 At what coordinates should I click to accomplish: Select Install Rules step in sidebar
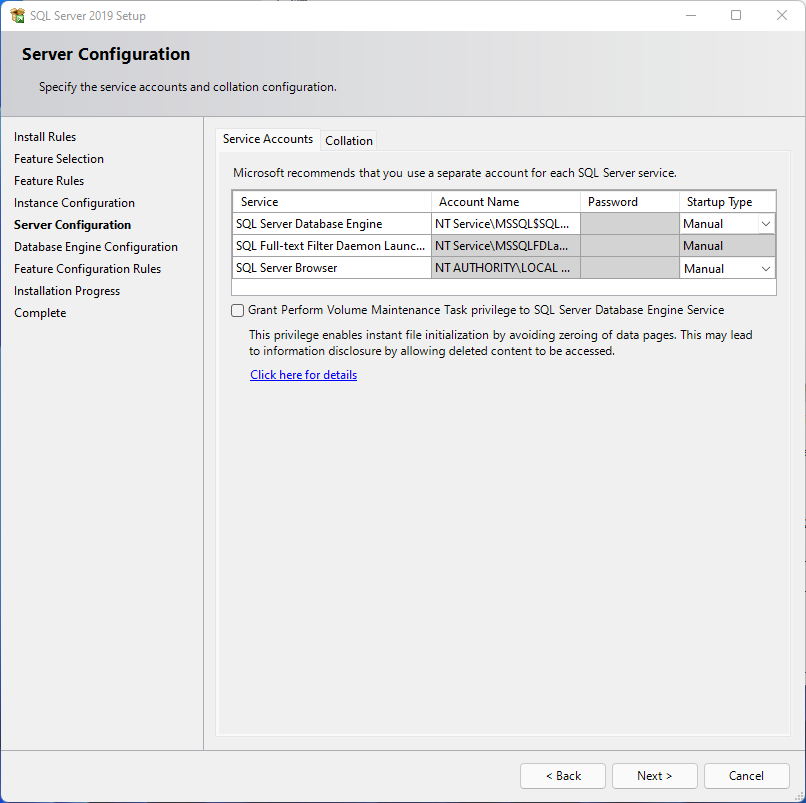coord(45,137)
